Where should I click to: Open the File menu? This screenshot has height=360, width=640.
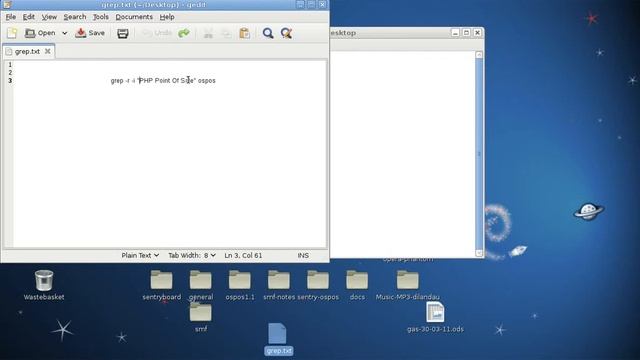11,17
